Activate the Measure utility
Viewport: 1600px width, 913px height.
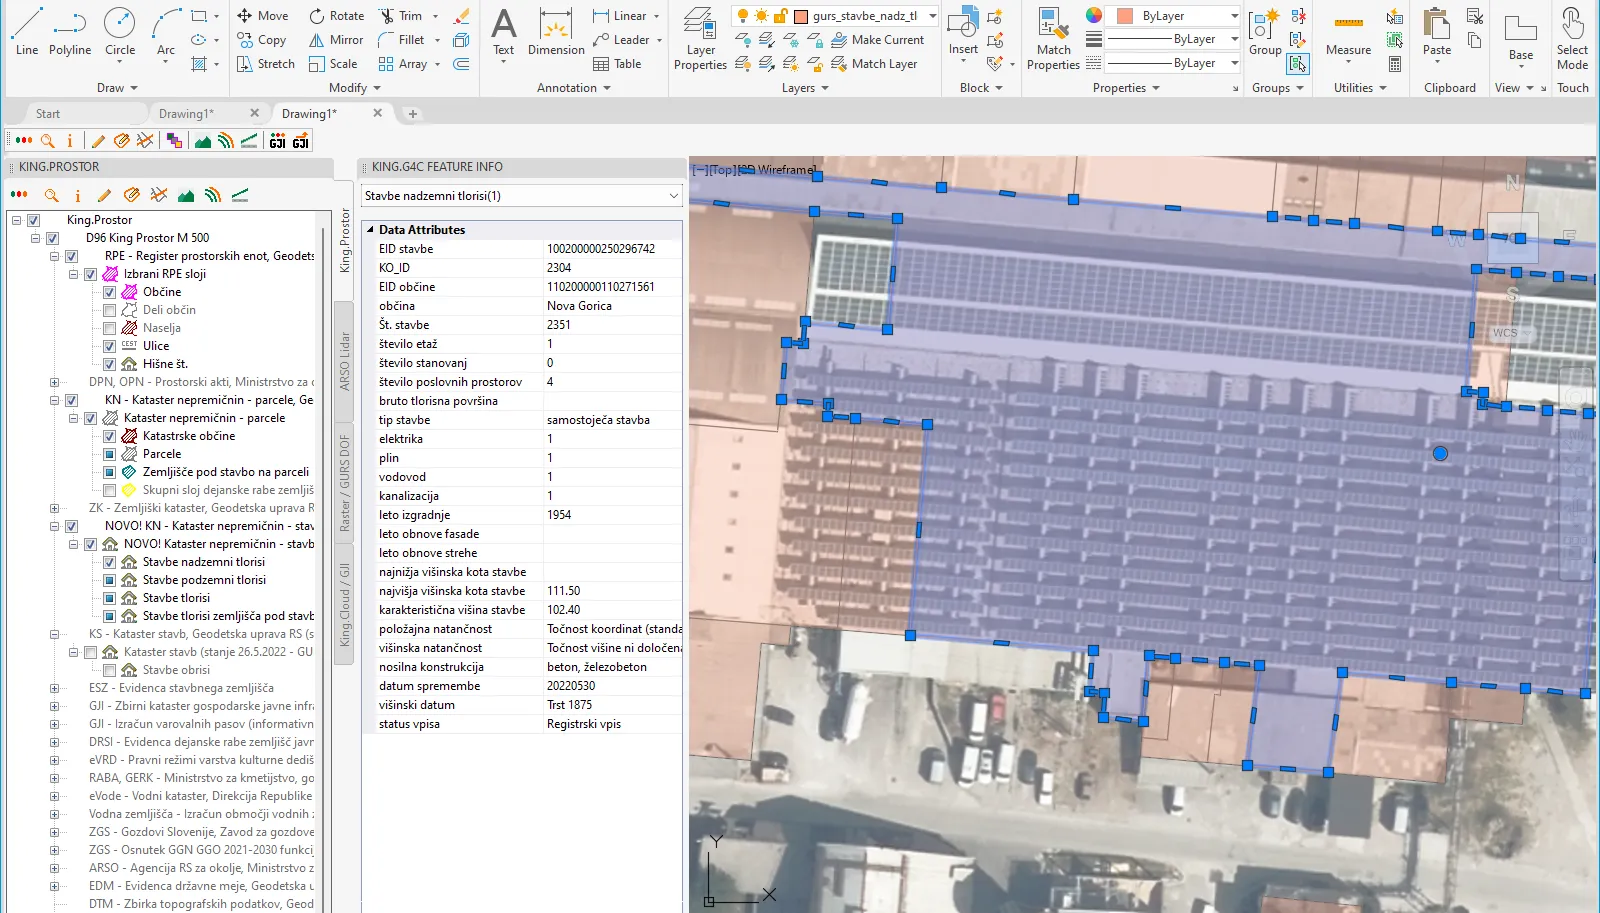1348,32
